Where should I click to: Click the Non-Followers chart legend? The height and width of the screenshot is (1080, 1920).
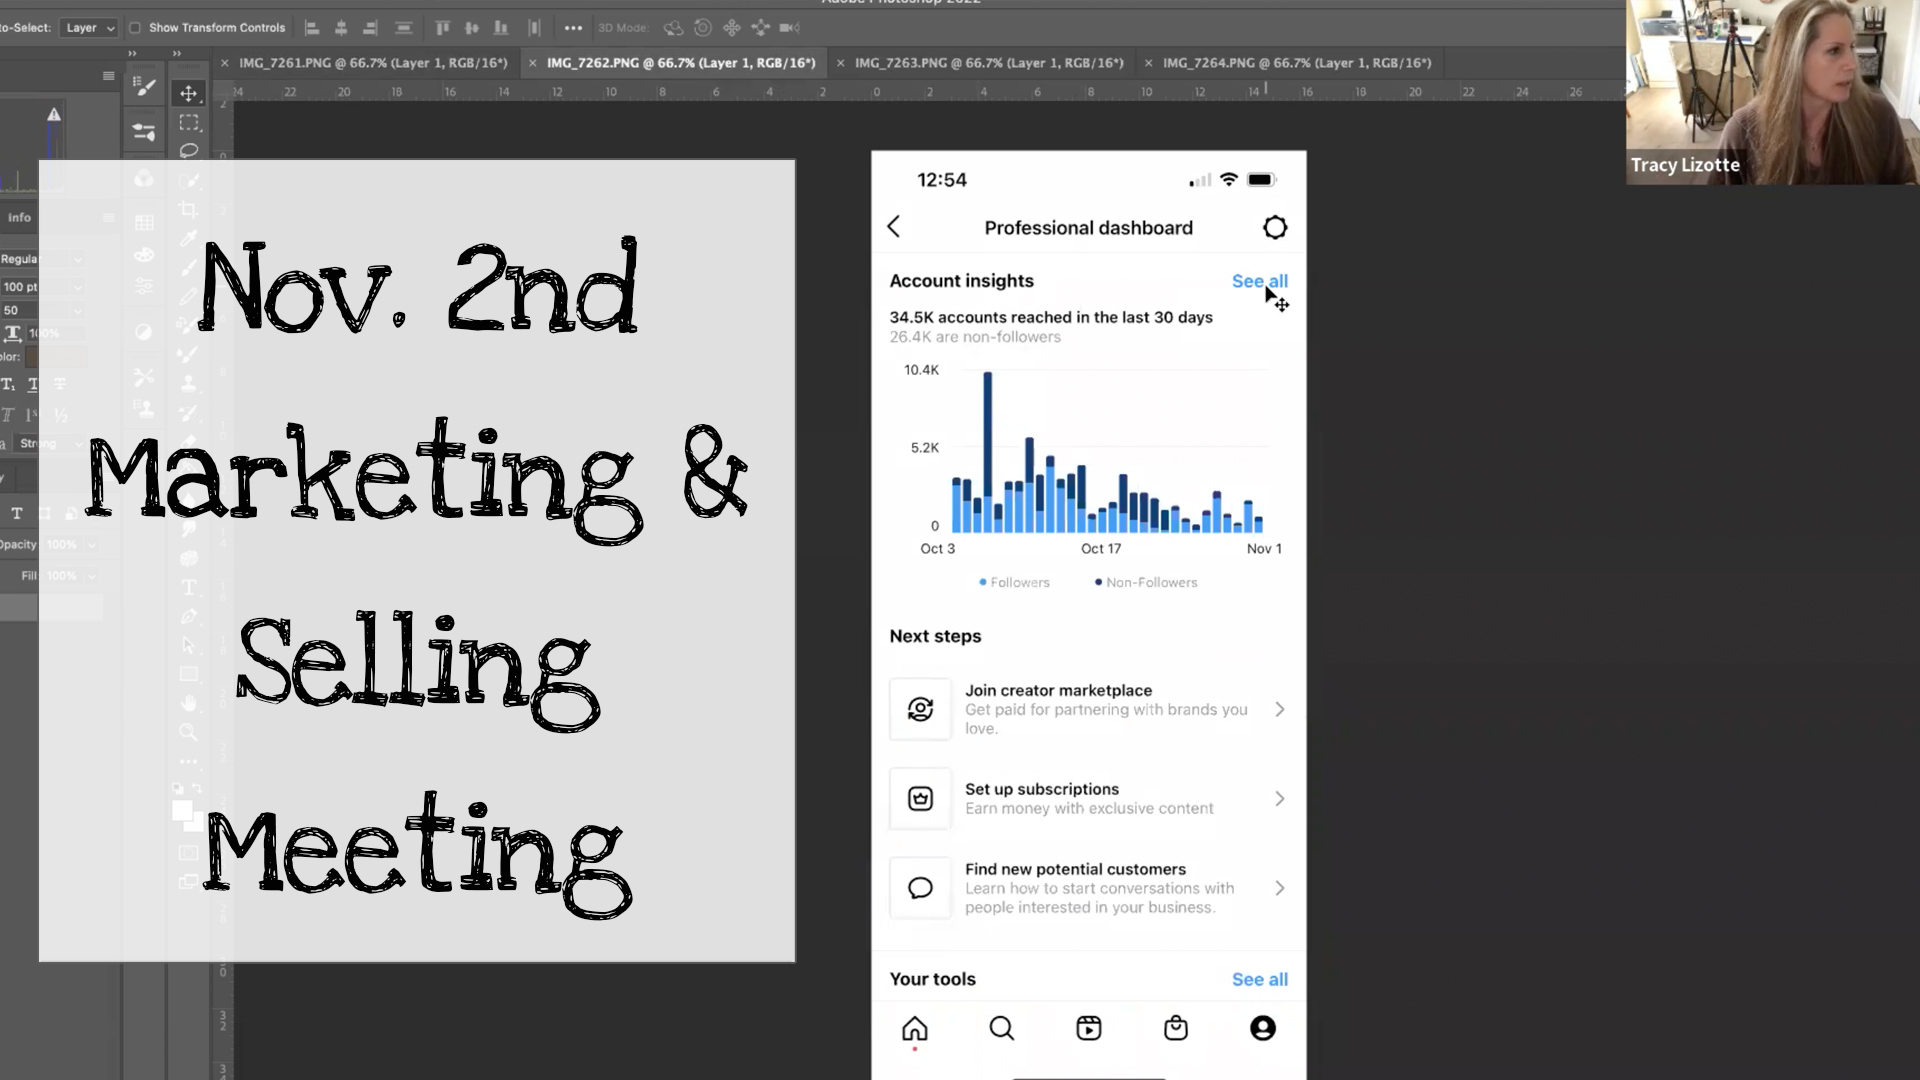point(1146,582)
